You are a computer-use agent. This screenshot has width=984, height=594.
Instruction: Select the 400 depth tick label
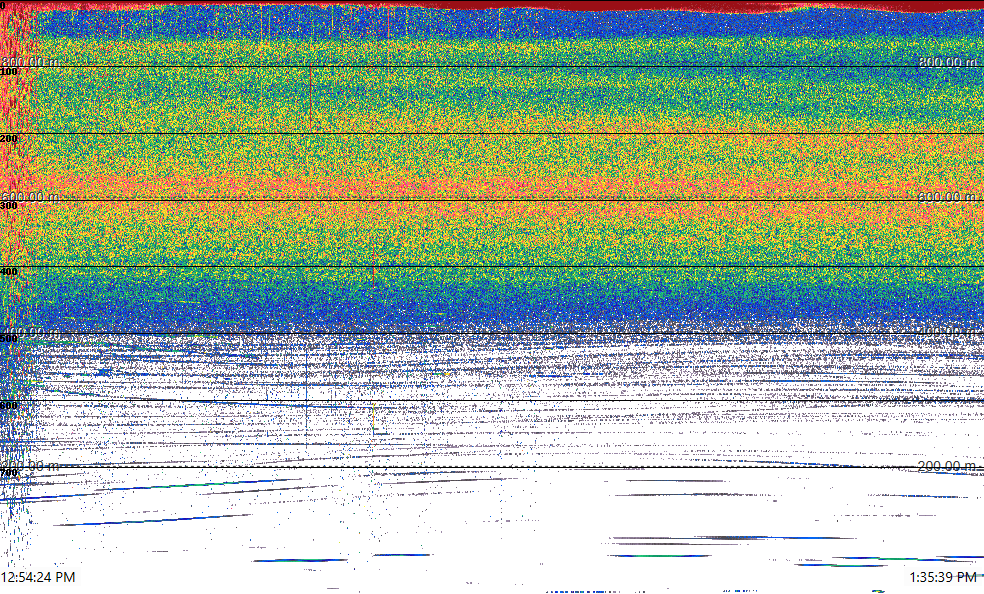click(9, 272)
